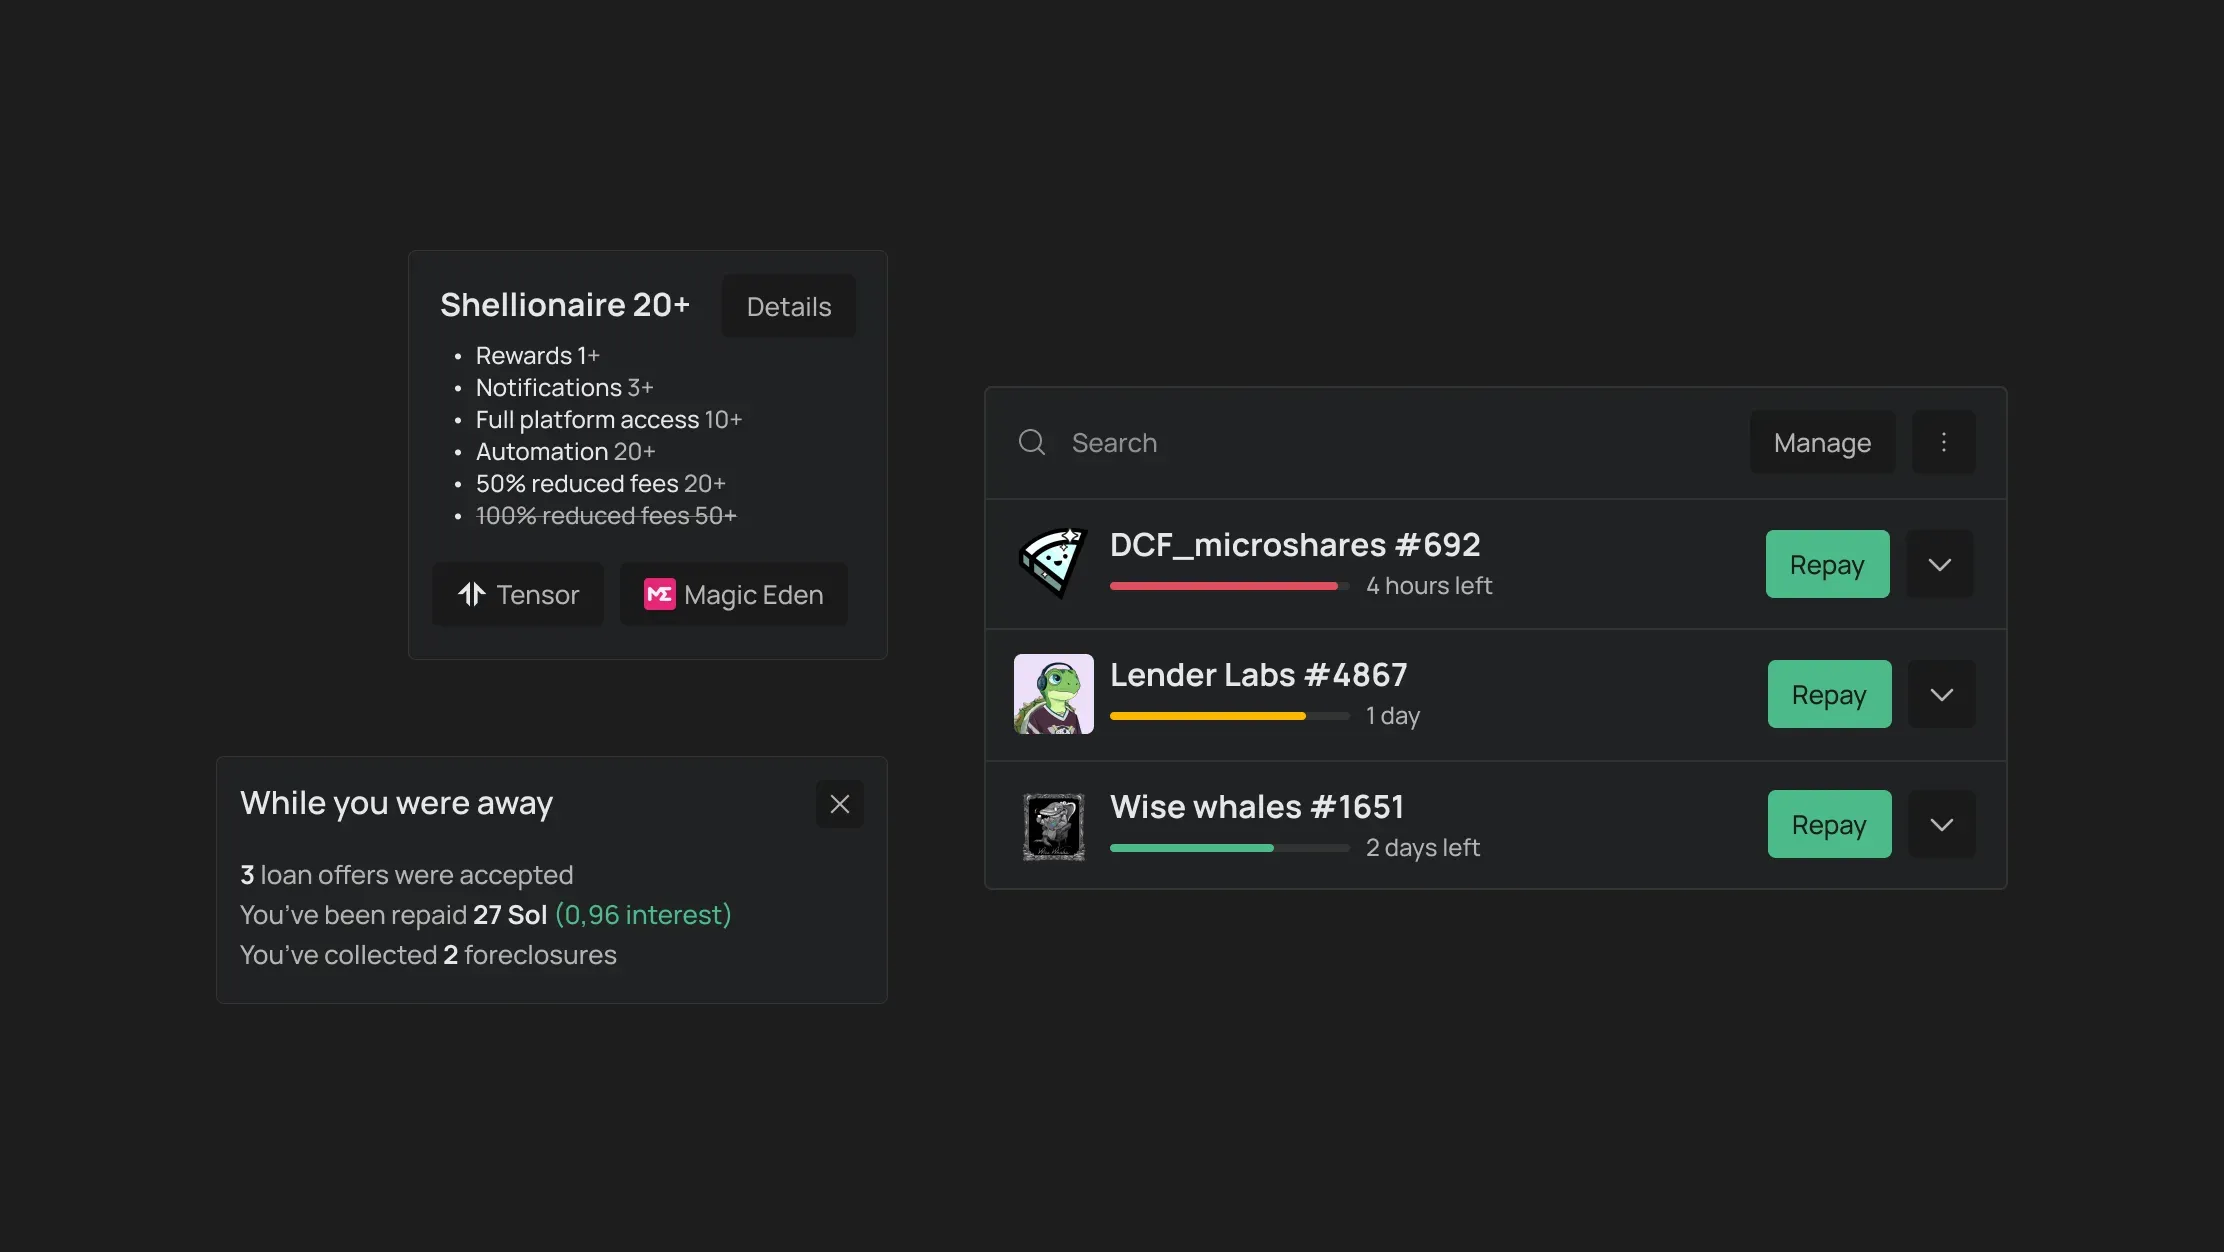Click Full platform access 10+ item

point(608,420)
